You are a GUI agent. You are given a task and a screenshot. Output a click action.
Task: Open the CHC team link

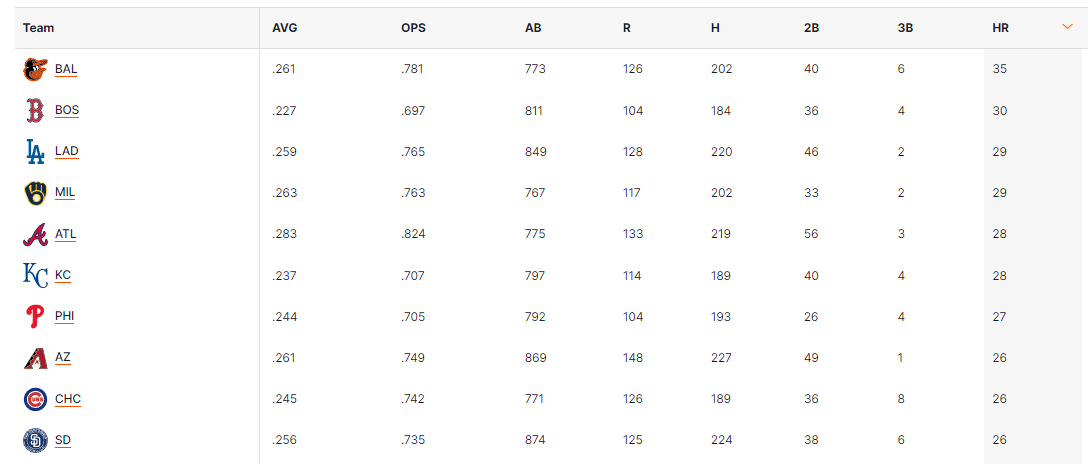pyautogui.click(x=68, y=399)
